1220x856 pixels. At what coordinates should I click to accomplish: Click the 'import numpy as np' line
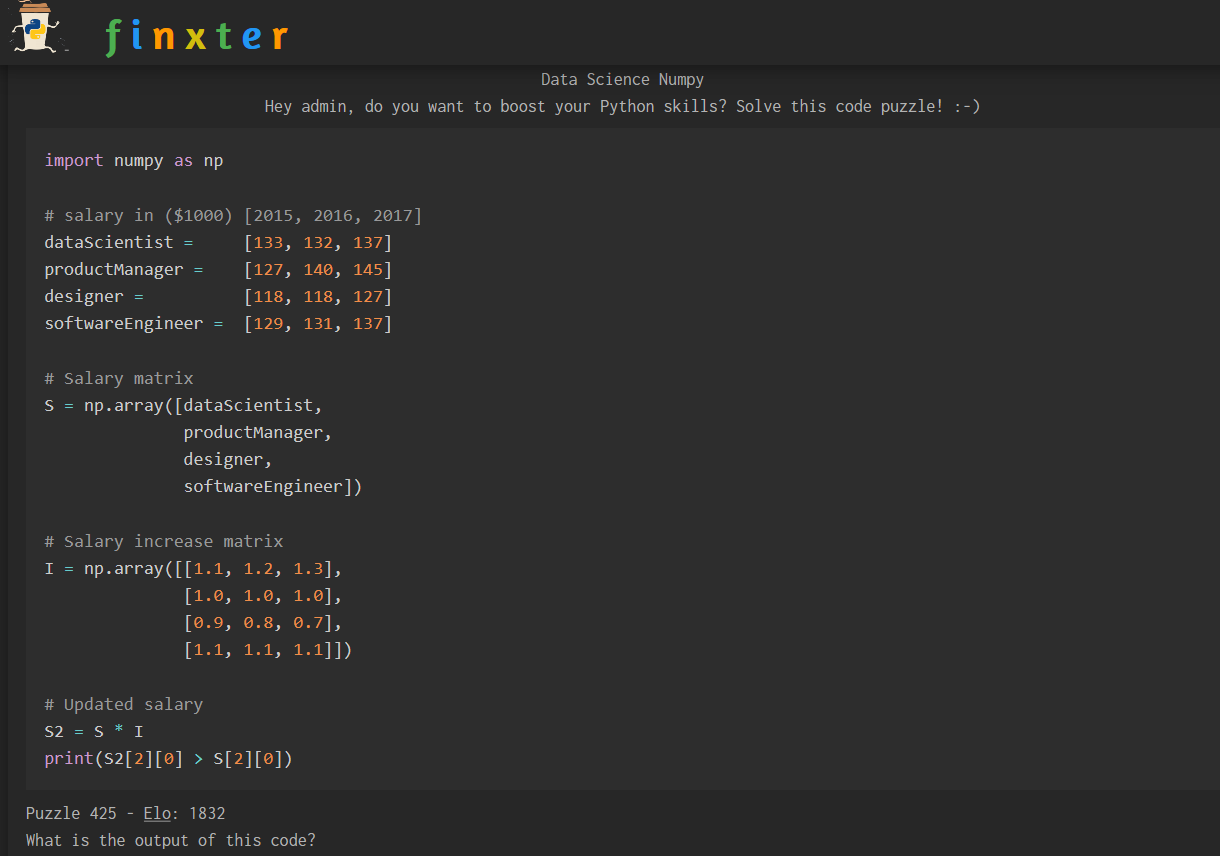134,160
